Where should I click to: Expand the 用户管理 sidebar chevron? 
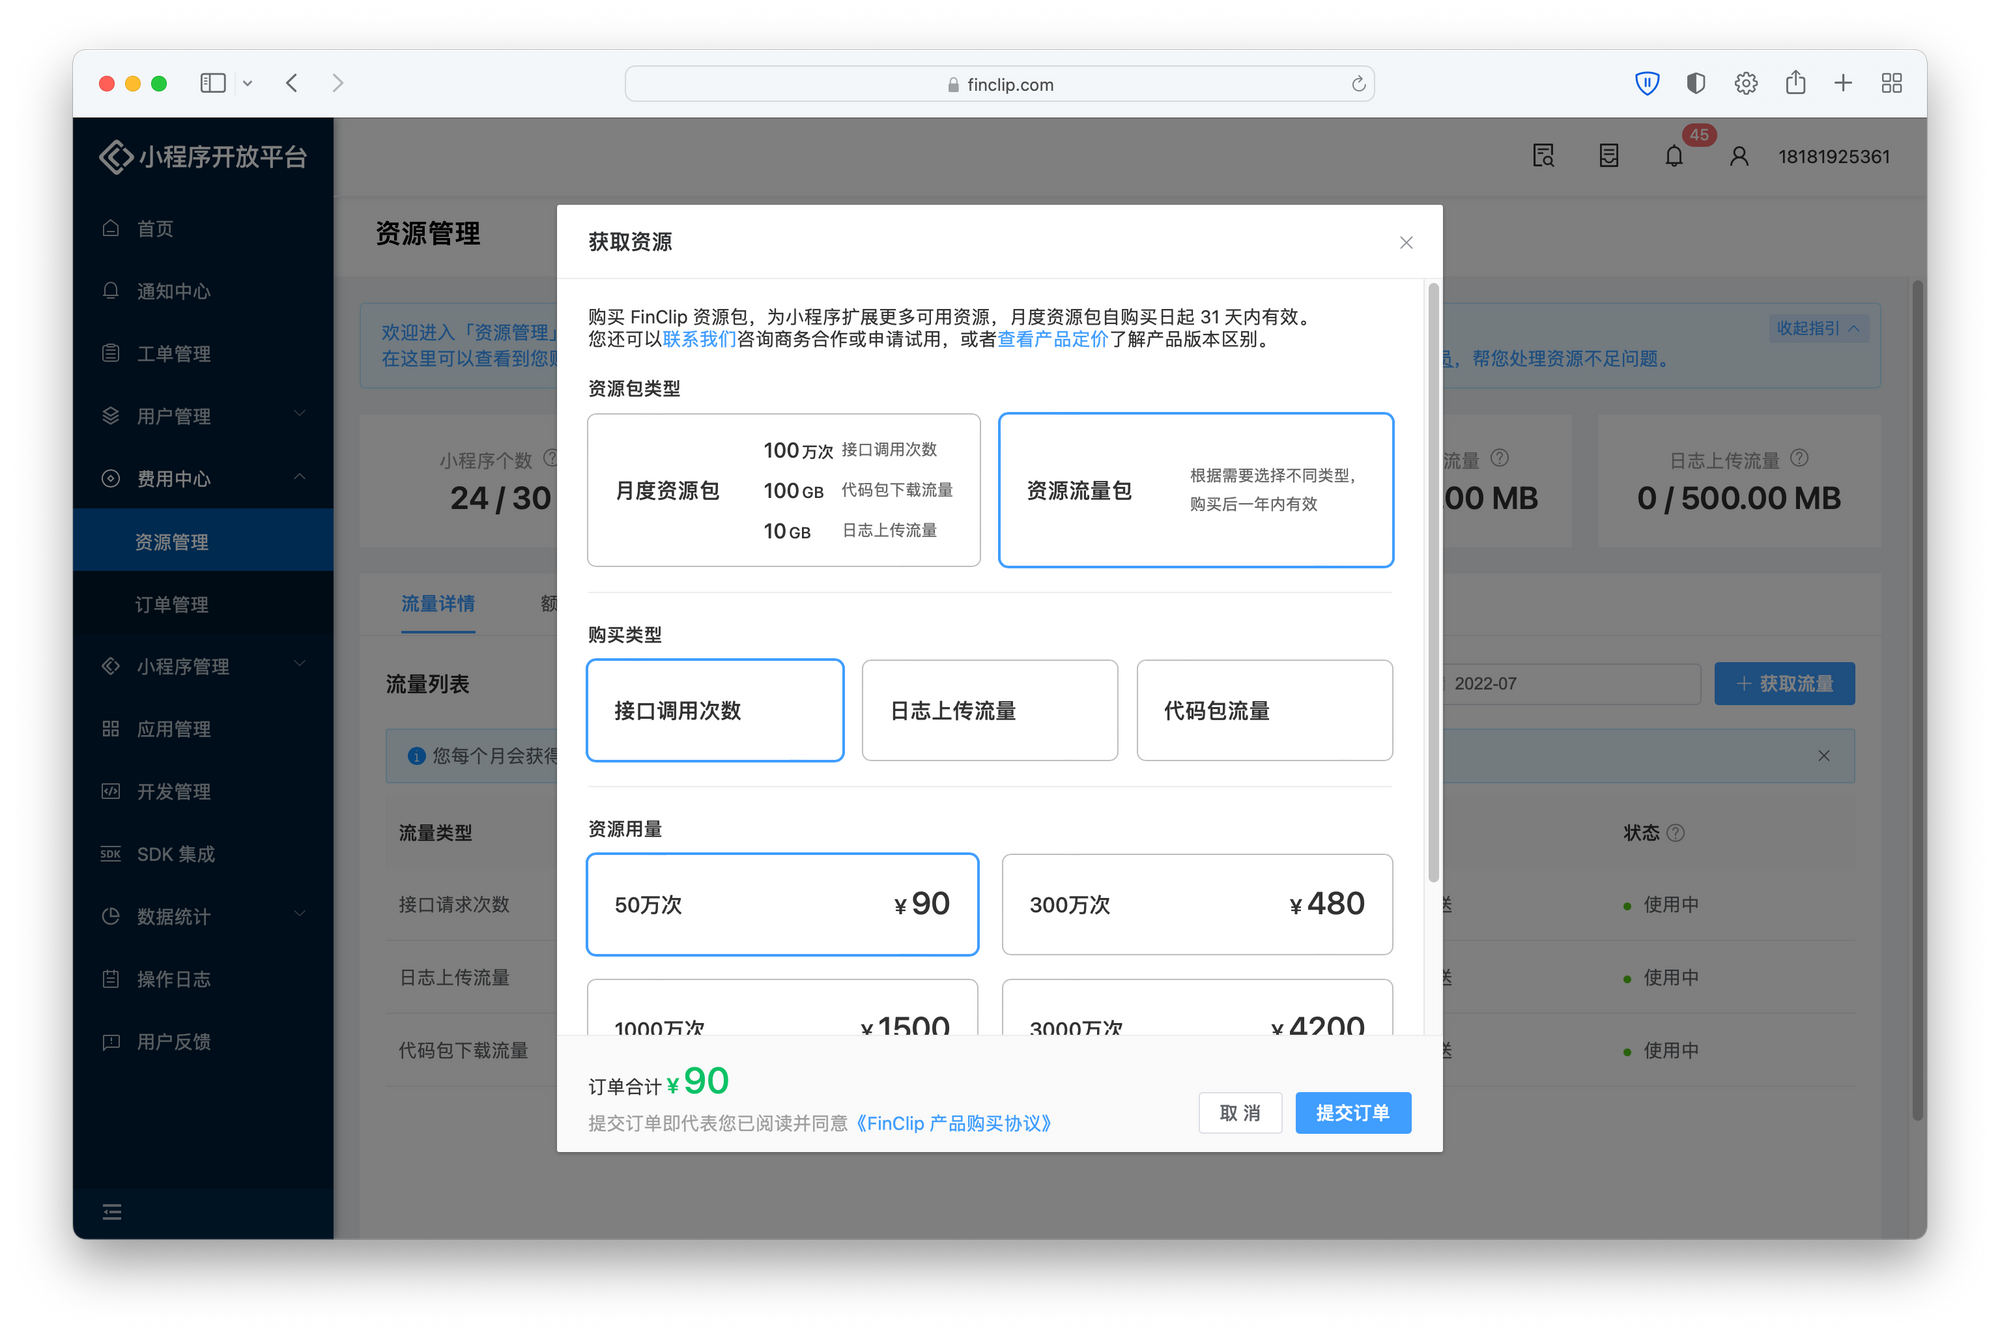299,414
